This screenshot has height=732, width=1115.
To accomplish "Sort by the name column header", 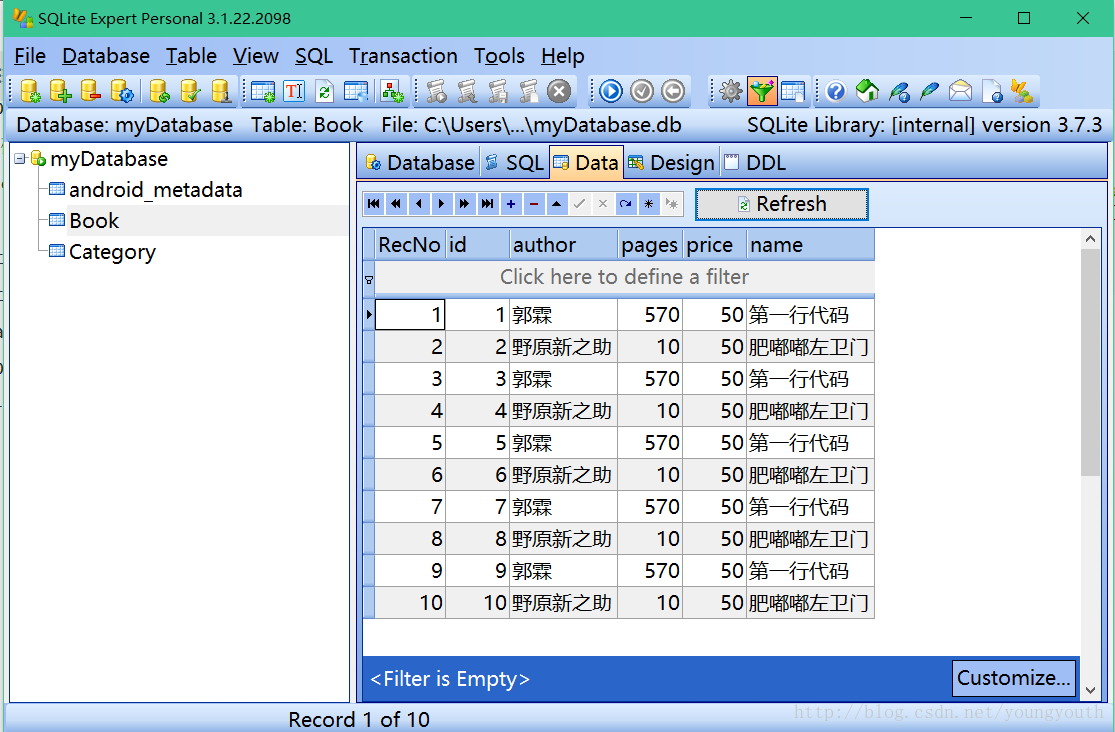I will coord(811,245).
